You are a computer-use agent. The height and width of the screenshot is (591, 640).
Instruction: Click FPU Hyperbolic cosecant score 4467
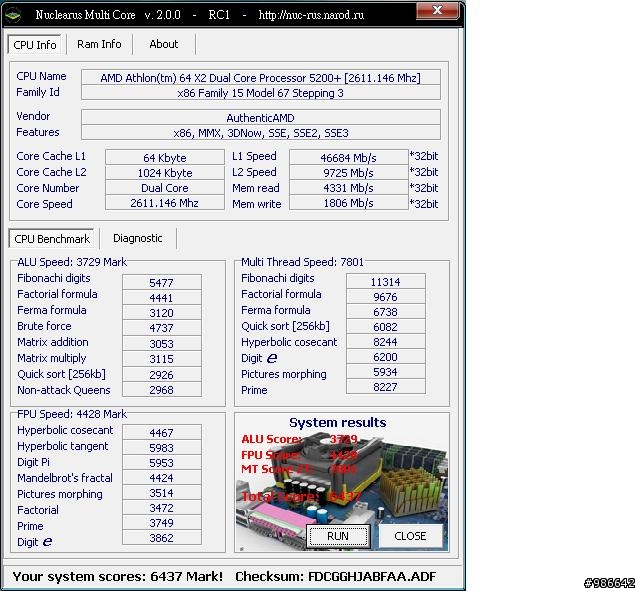[161, 433]
